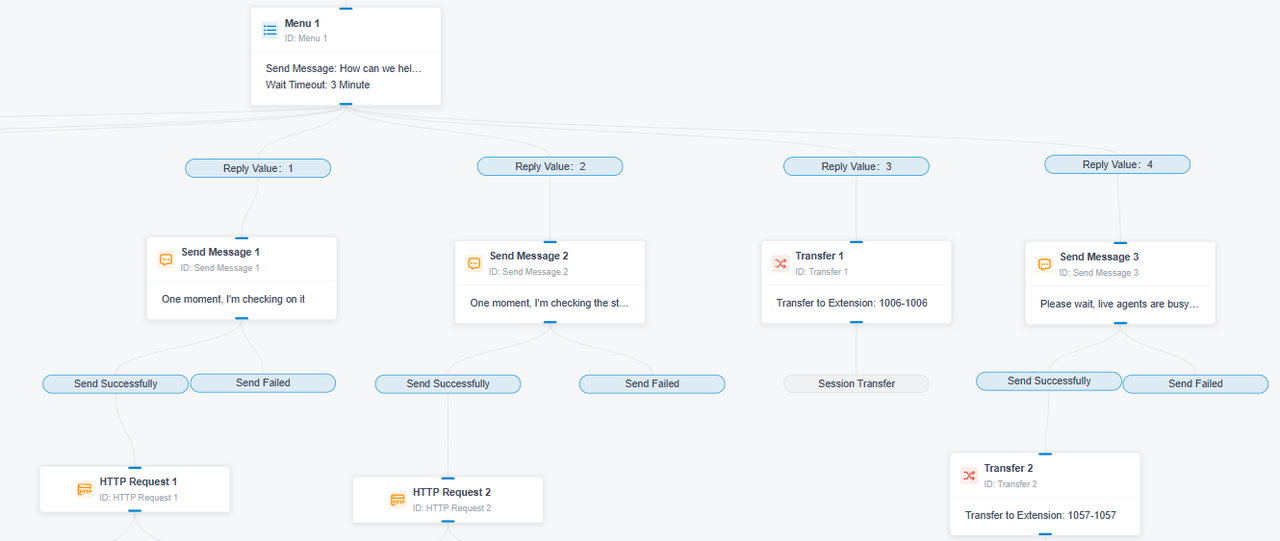Screen dimensions: 1280x541
Task: Click the Session Transfer label
Action: (x=856, y=383)
